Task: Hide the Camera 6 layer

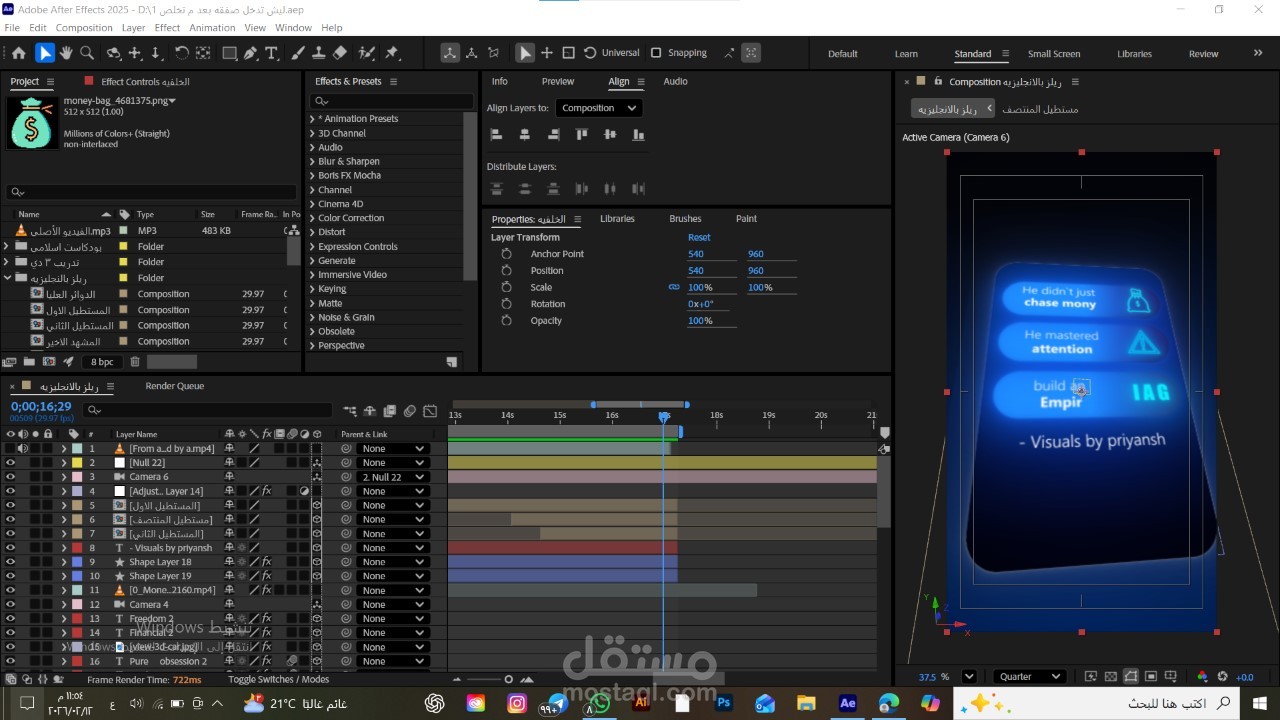Action: 11,477
